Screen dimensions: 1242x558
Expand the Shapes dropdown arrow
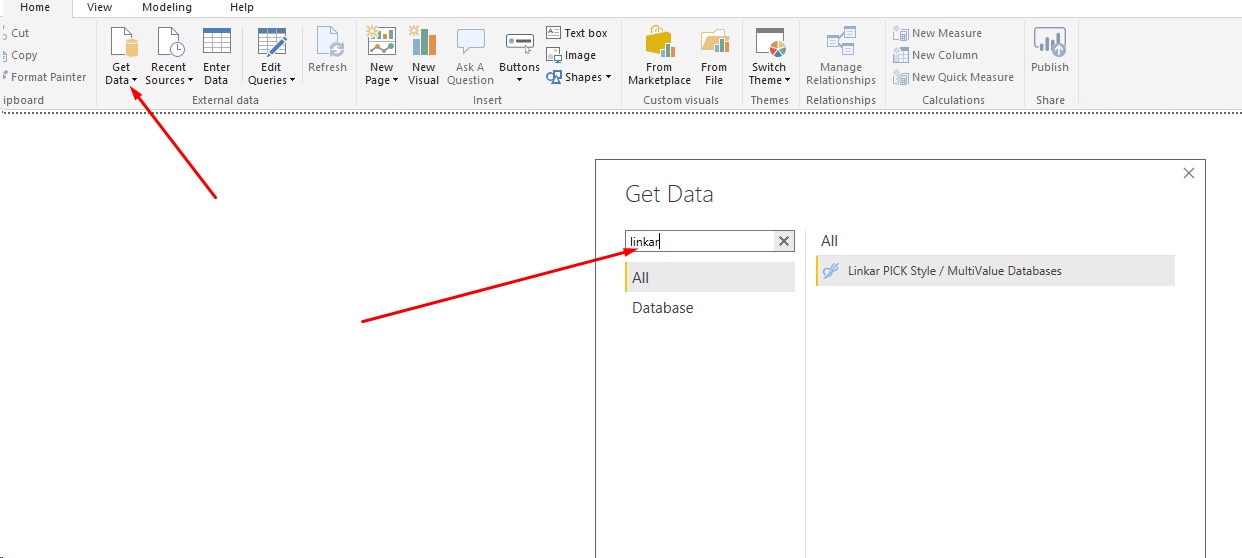pyautogui.click(x=608, y=77)
